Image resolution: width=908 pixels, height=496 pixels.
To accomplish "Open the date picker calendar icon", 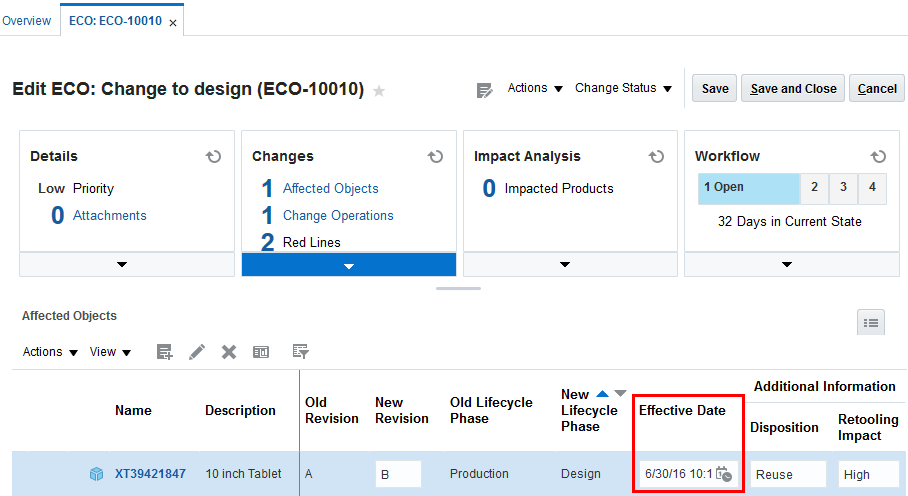I will coord(724,474).
